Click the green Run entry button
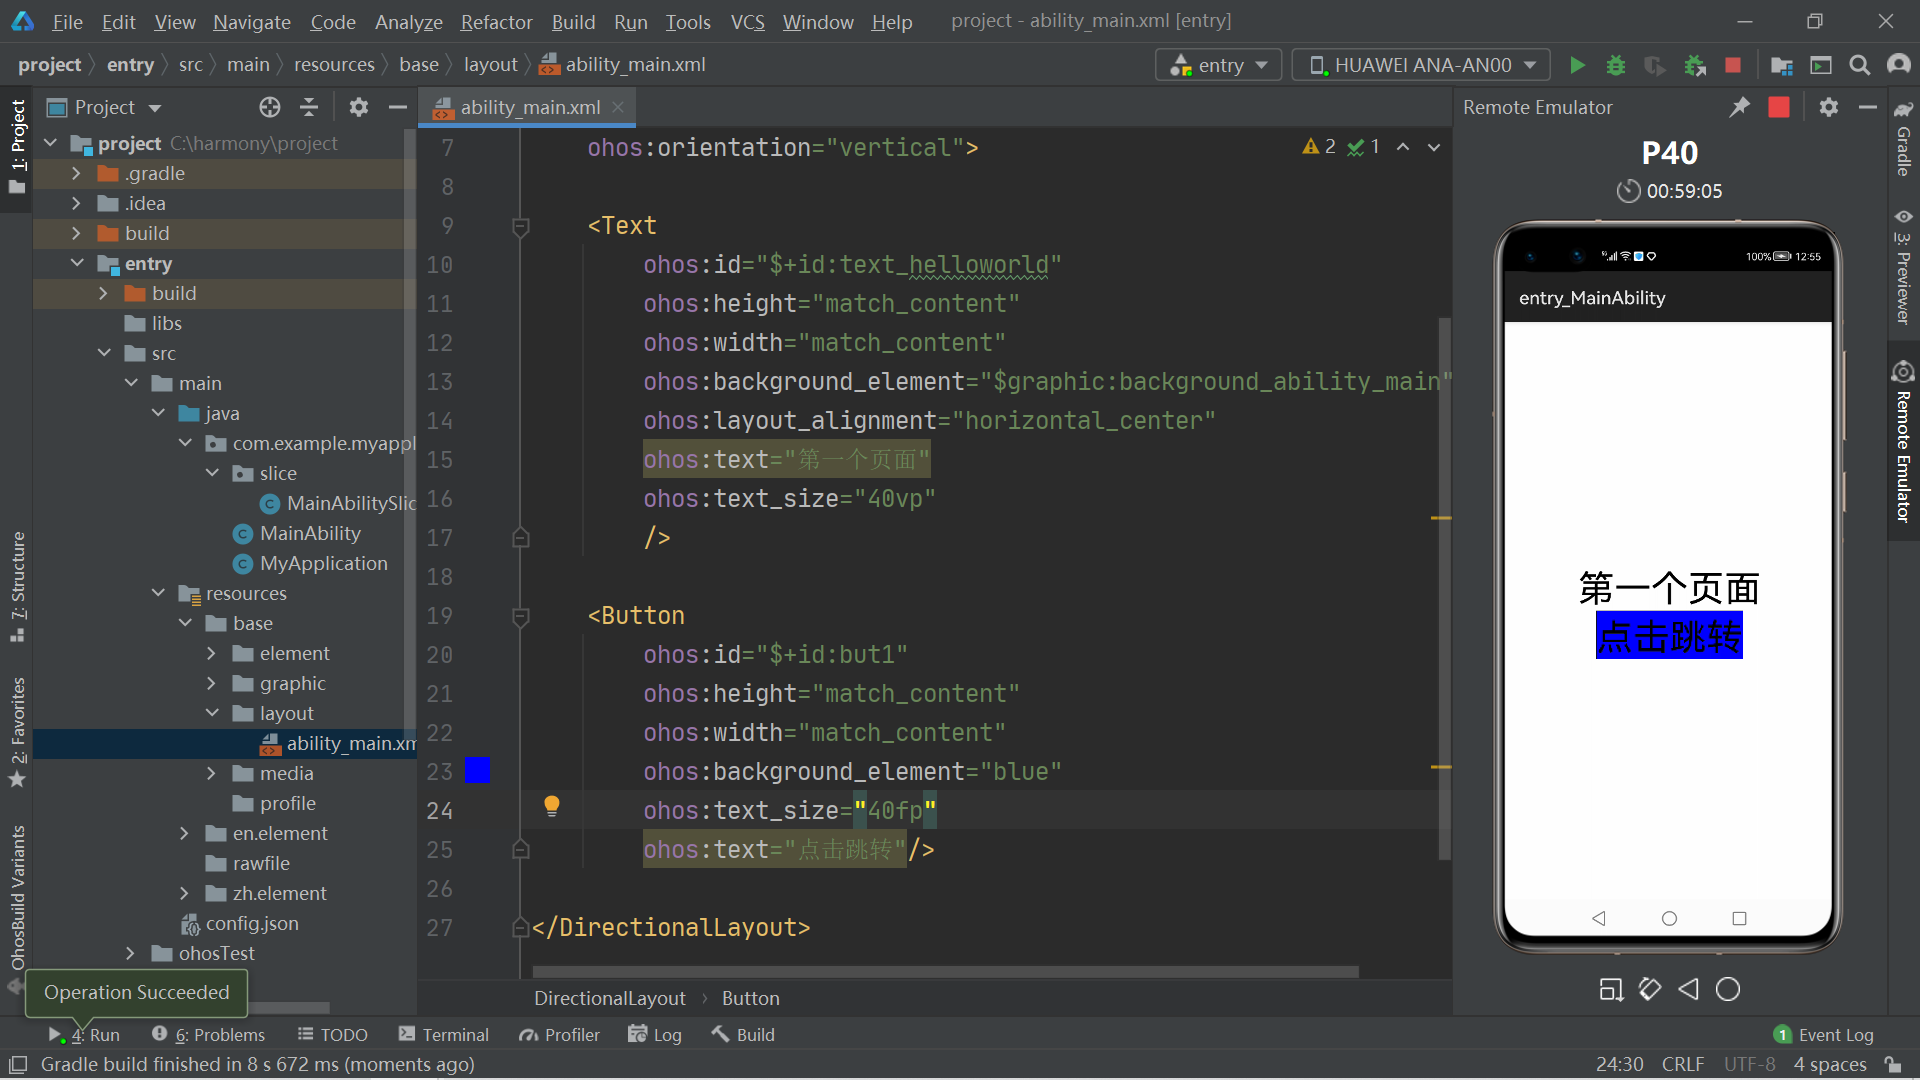Image resolution: width=1920 pixels, height=1080 pixels. [x=1577, y=65]
